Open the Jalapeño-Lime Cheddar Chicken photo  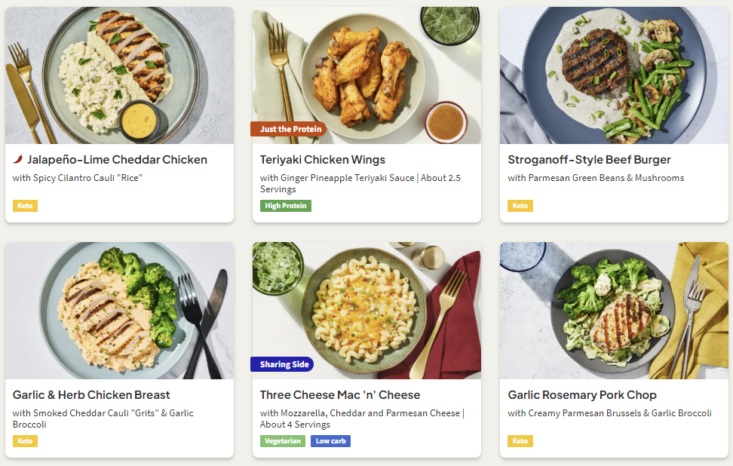click(x=119, y=75)
